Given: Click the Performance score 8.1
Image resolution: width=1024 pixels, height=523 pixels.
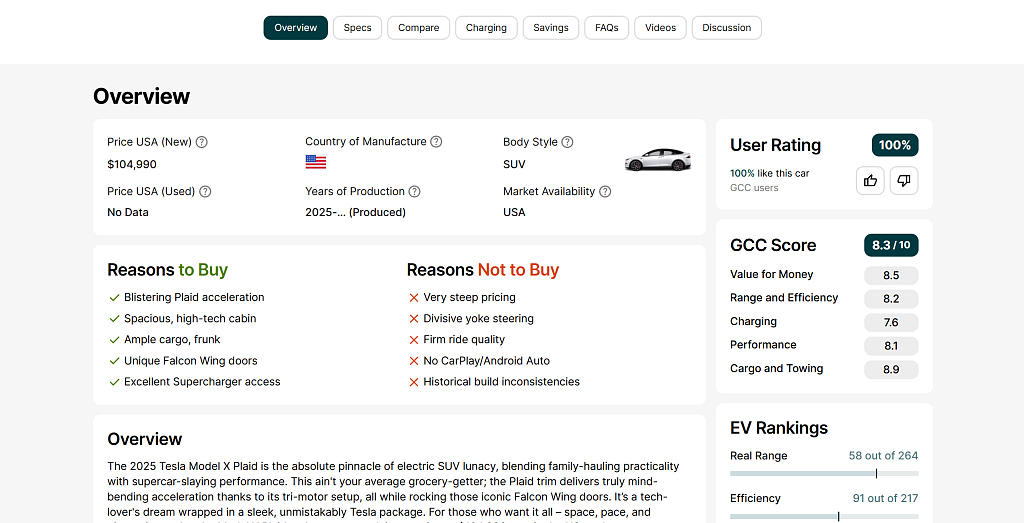Looking at the screenshot, I should 891,346.
